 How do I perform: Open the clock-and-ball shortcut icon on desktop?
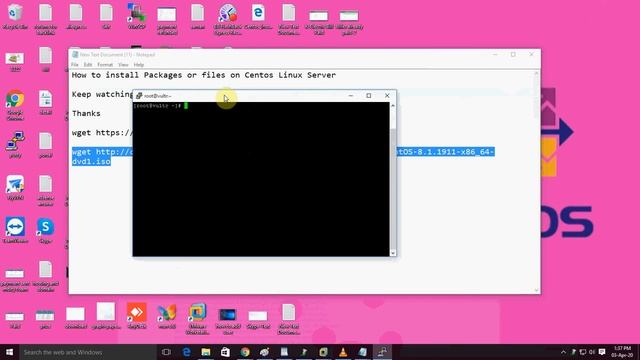tap(228, 19)
